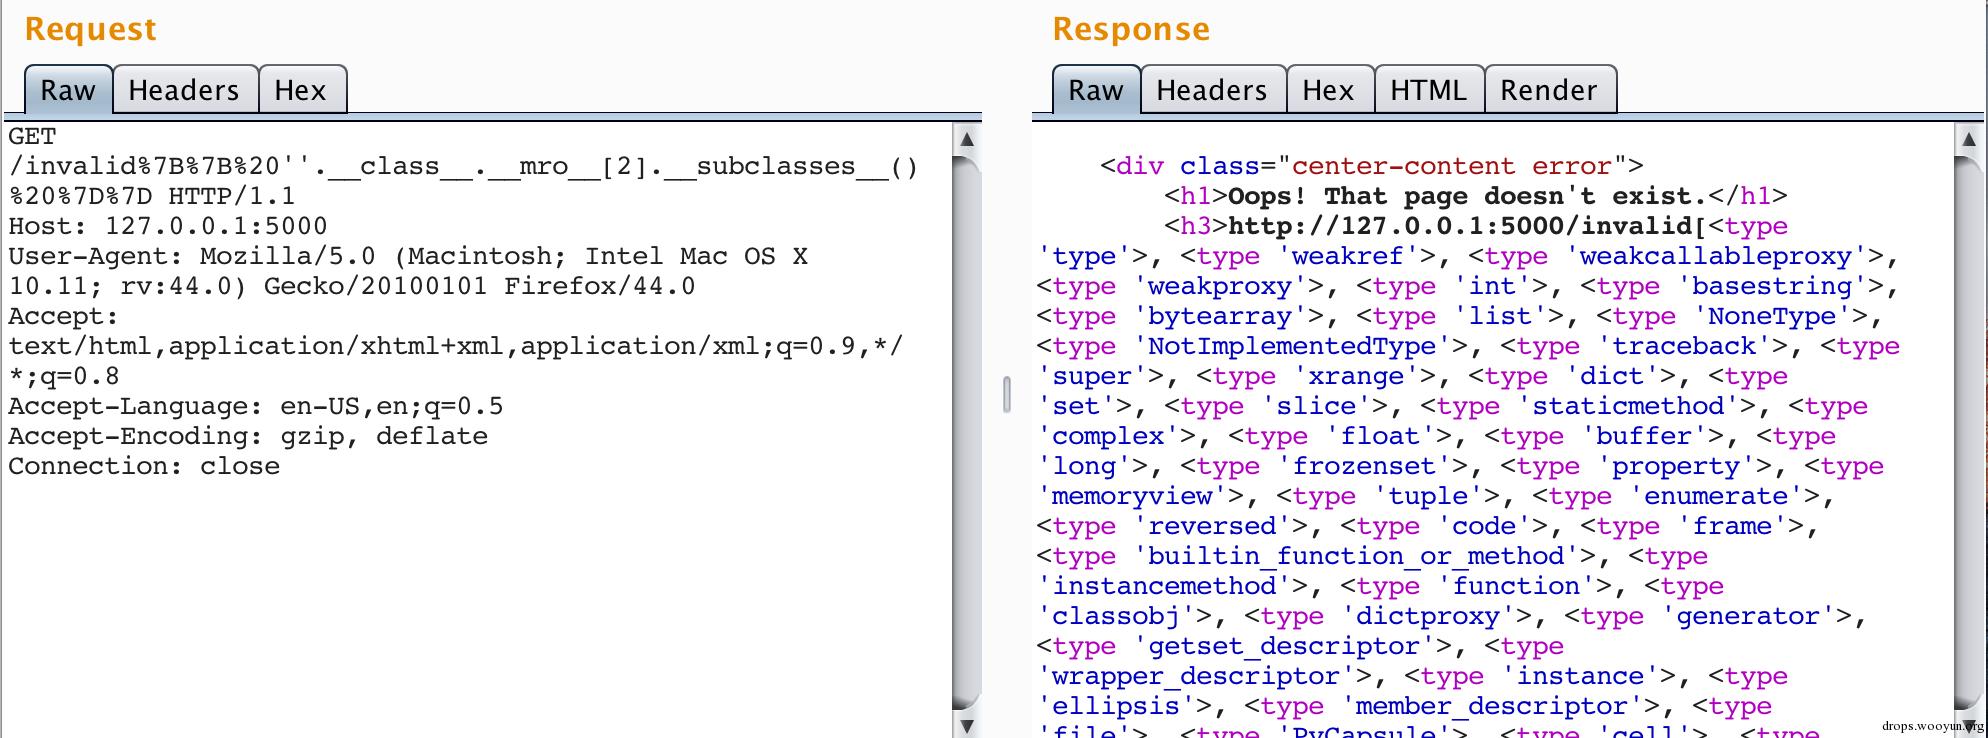The width and height of the screenshot is (1988, 738).
Task: Open the Request Headers tab
Action: pos(185,90)
